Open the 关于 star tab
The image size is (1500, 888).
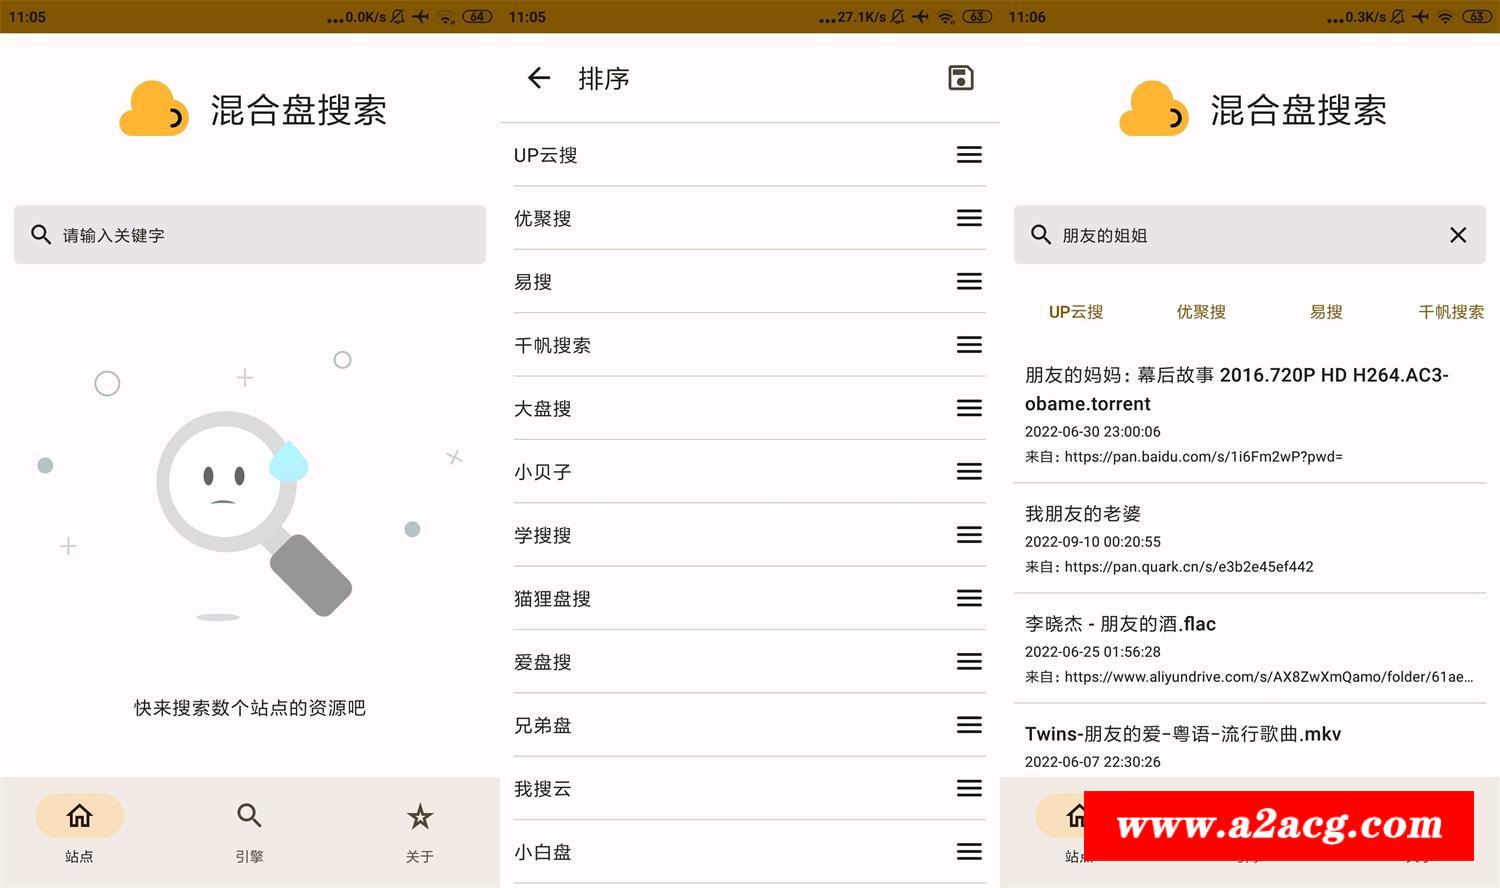coord(419,816)
